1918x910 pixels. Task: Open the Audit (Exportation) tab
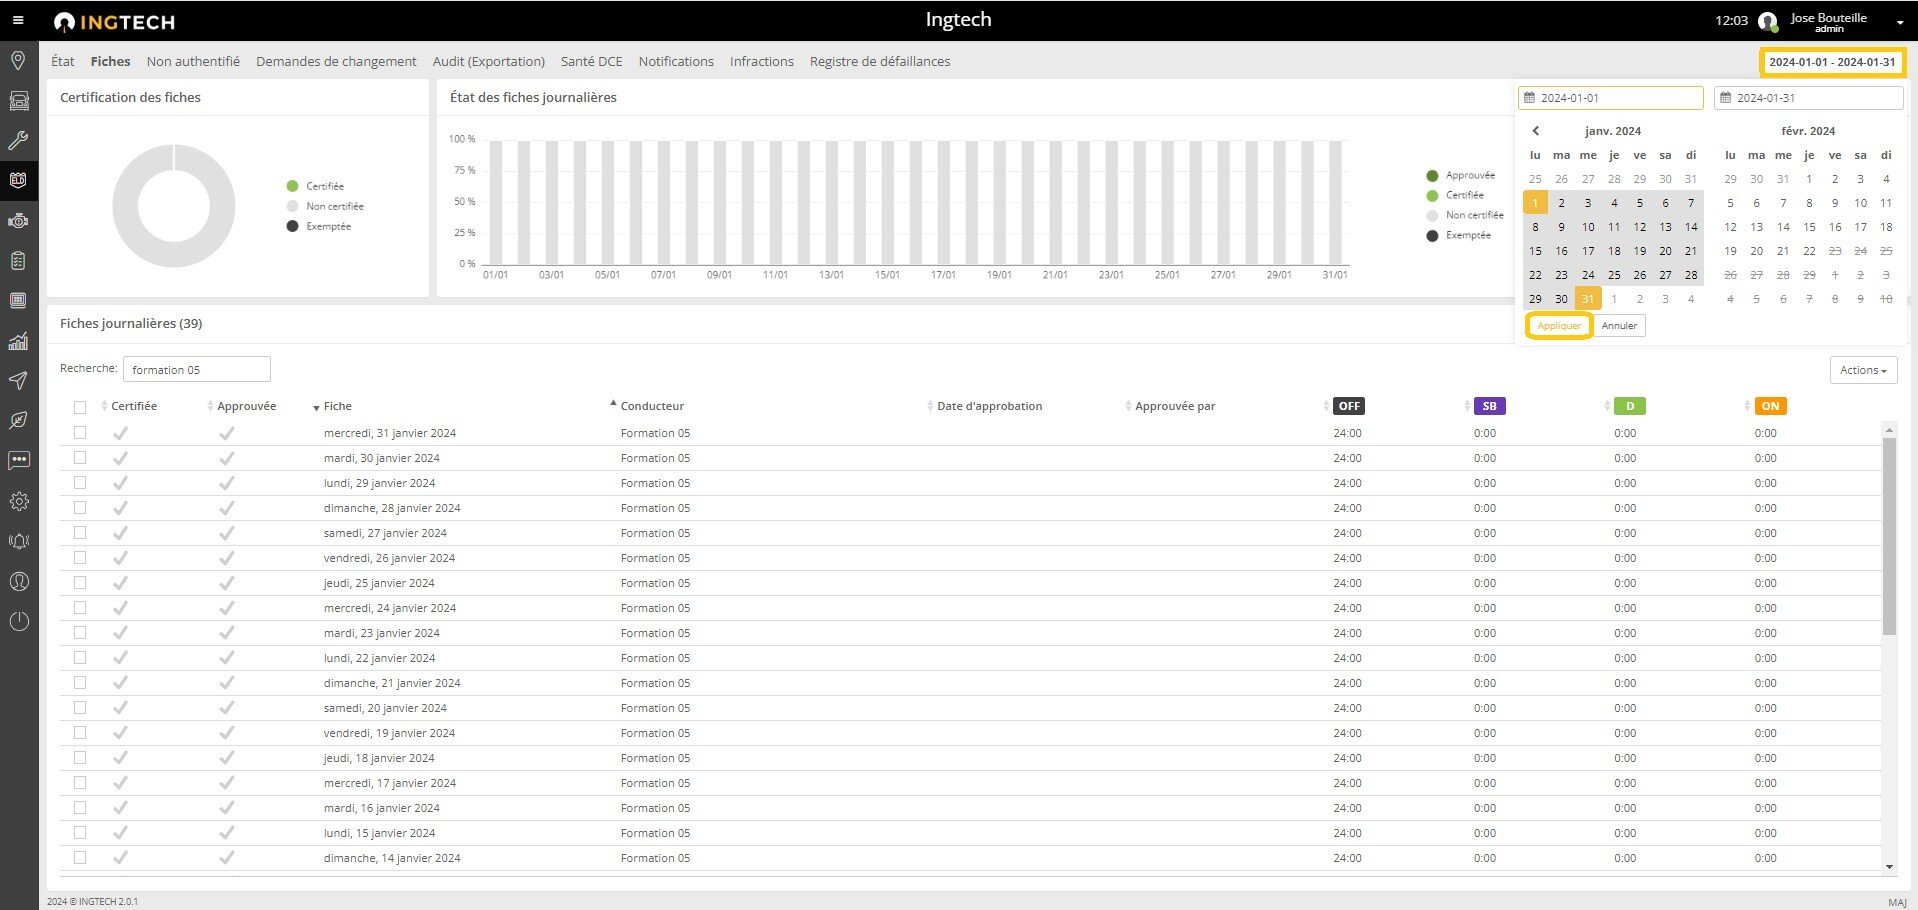(488, 61)
